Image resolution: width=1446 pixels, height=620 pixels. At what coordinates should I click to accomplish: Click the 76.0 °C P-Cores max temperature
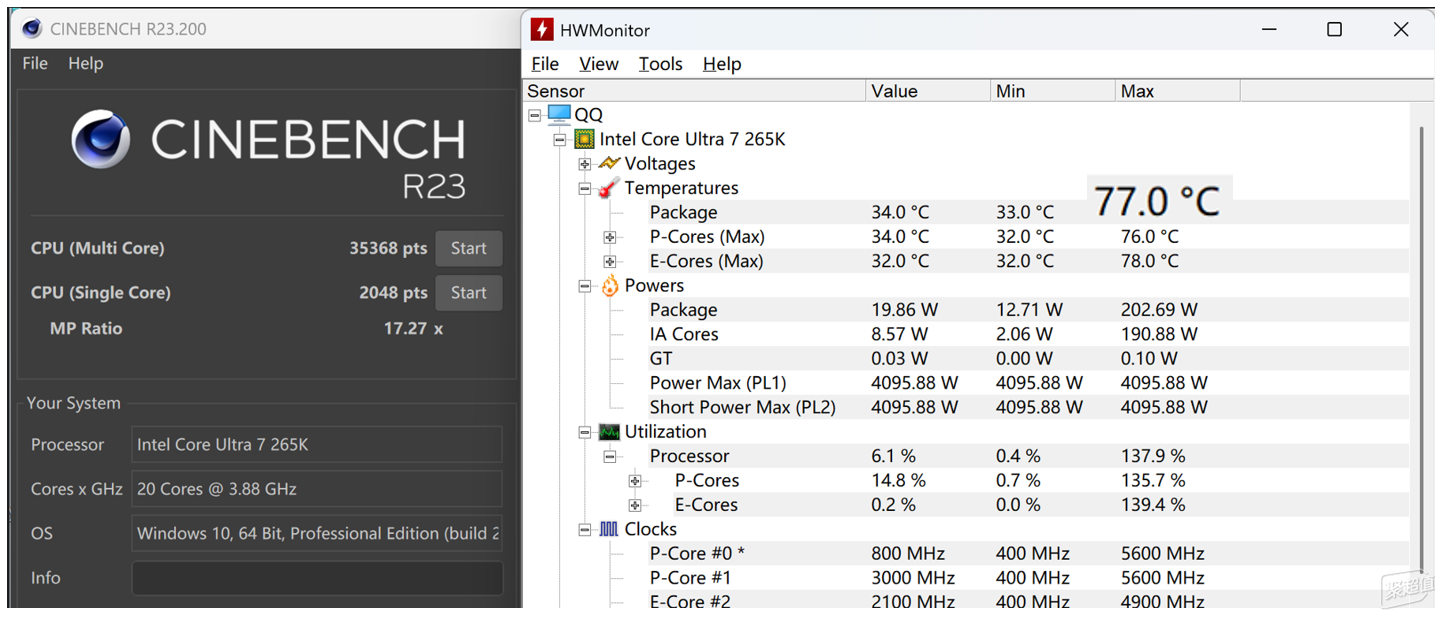(x=1150, y=237)
